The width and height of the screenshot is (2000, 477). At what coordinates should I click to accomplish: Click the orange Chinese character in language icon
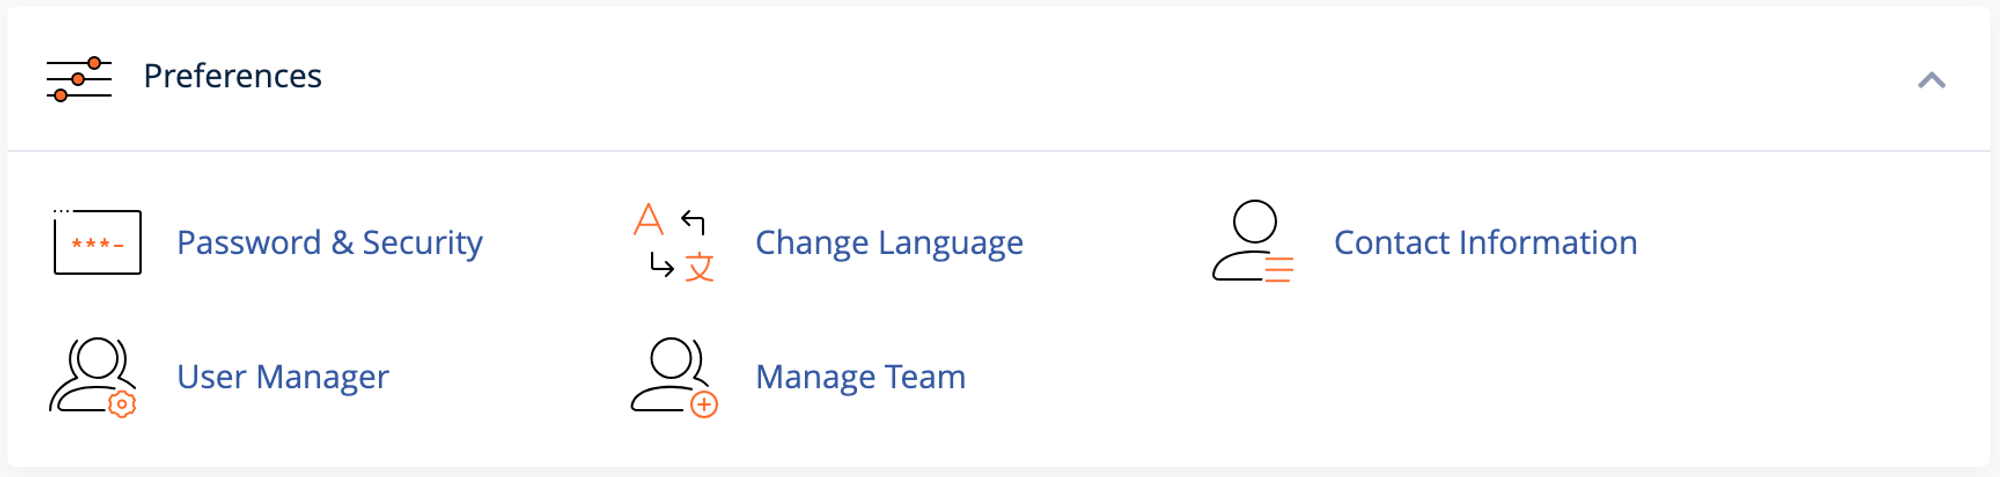[700, 267]
